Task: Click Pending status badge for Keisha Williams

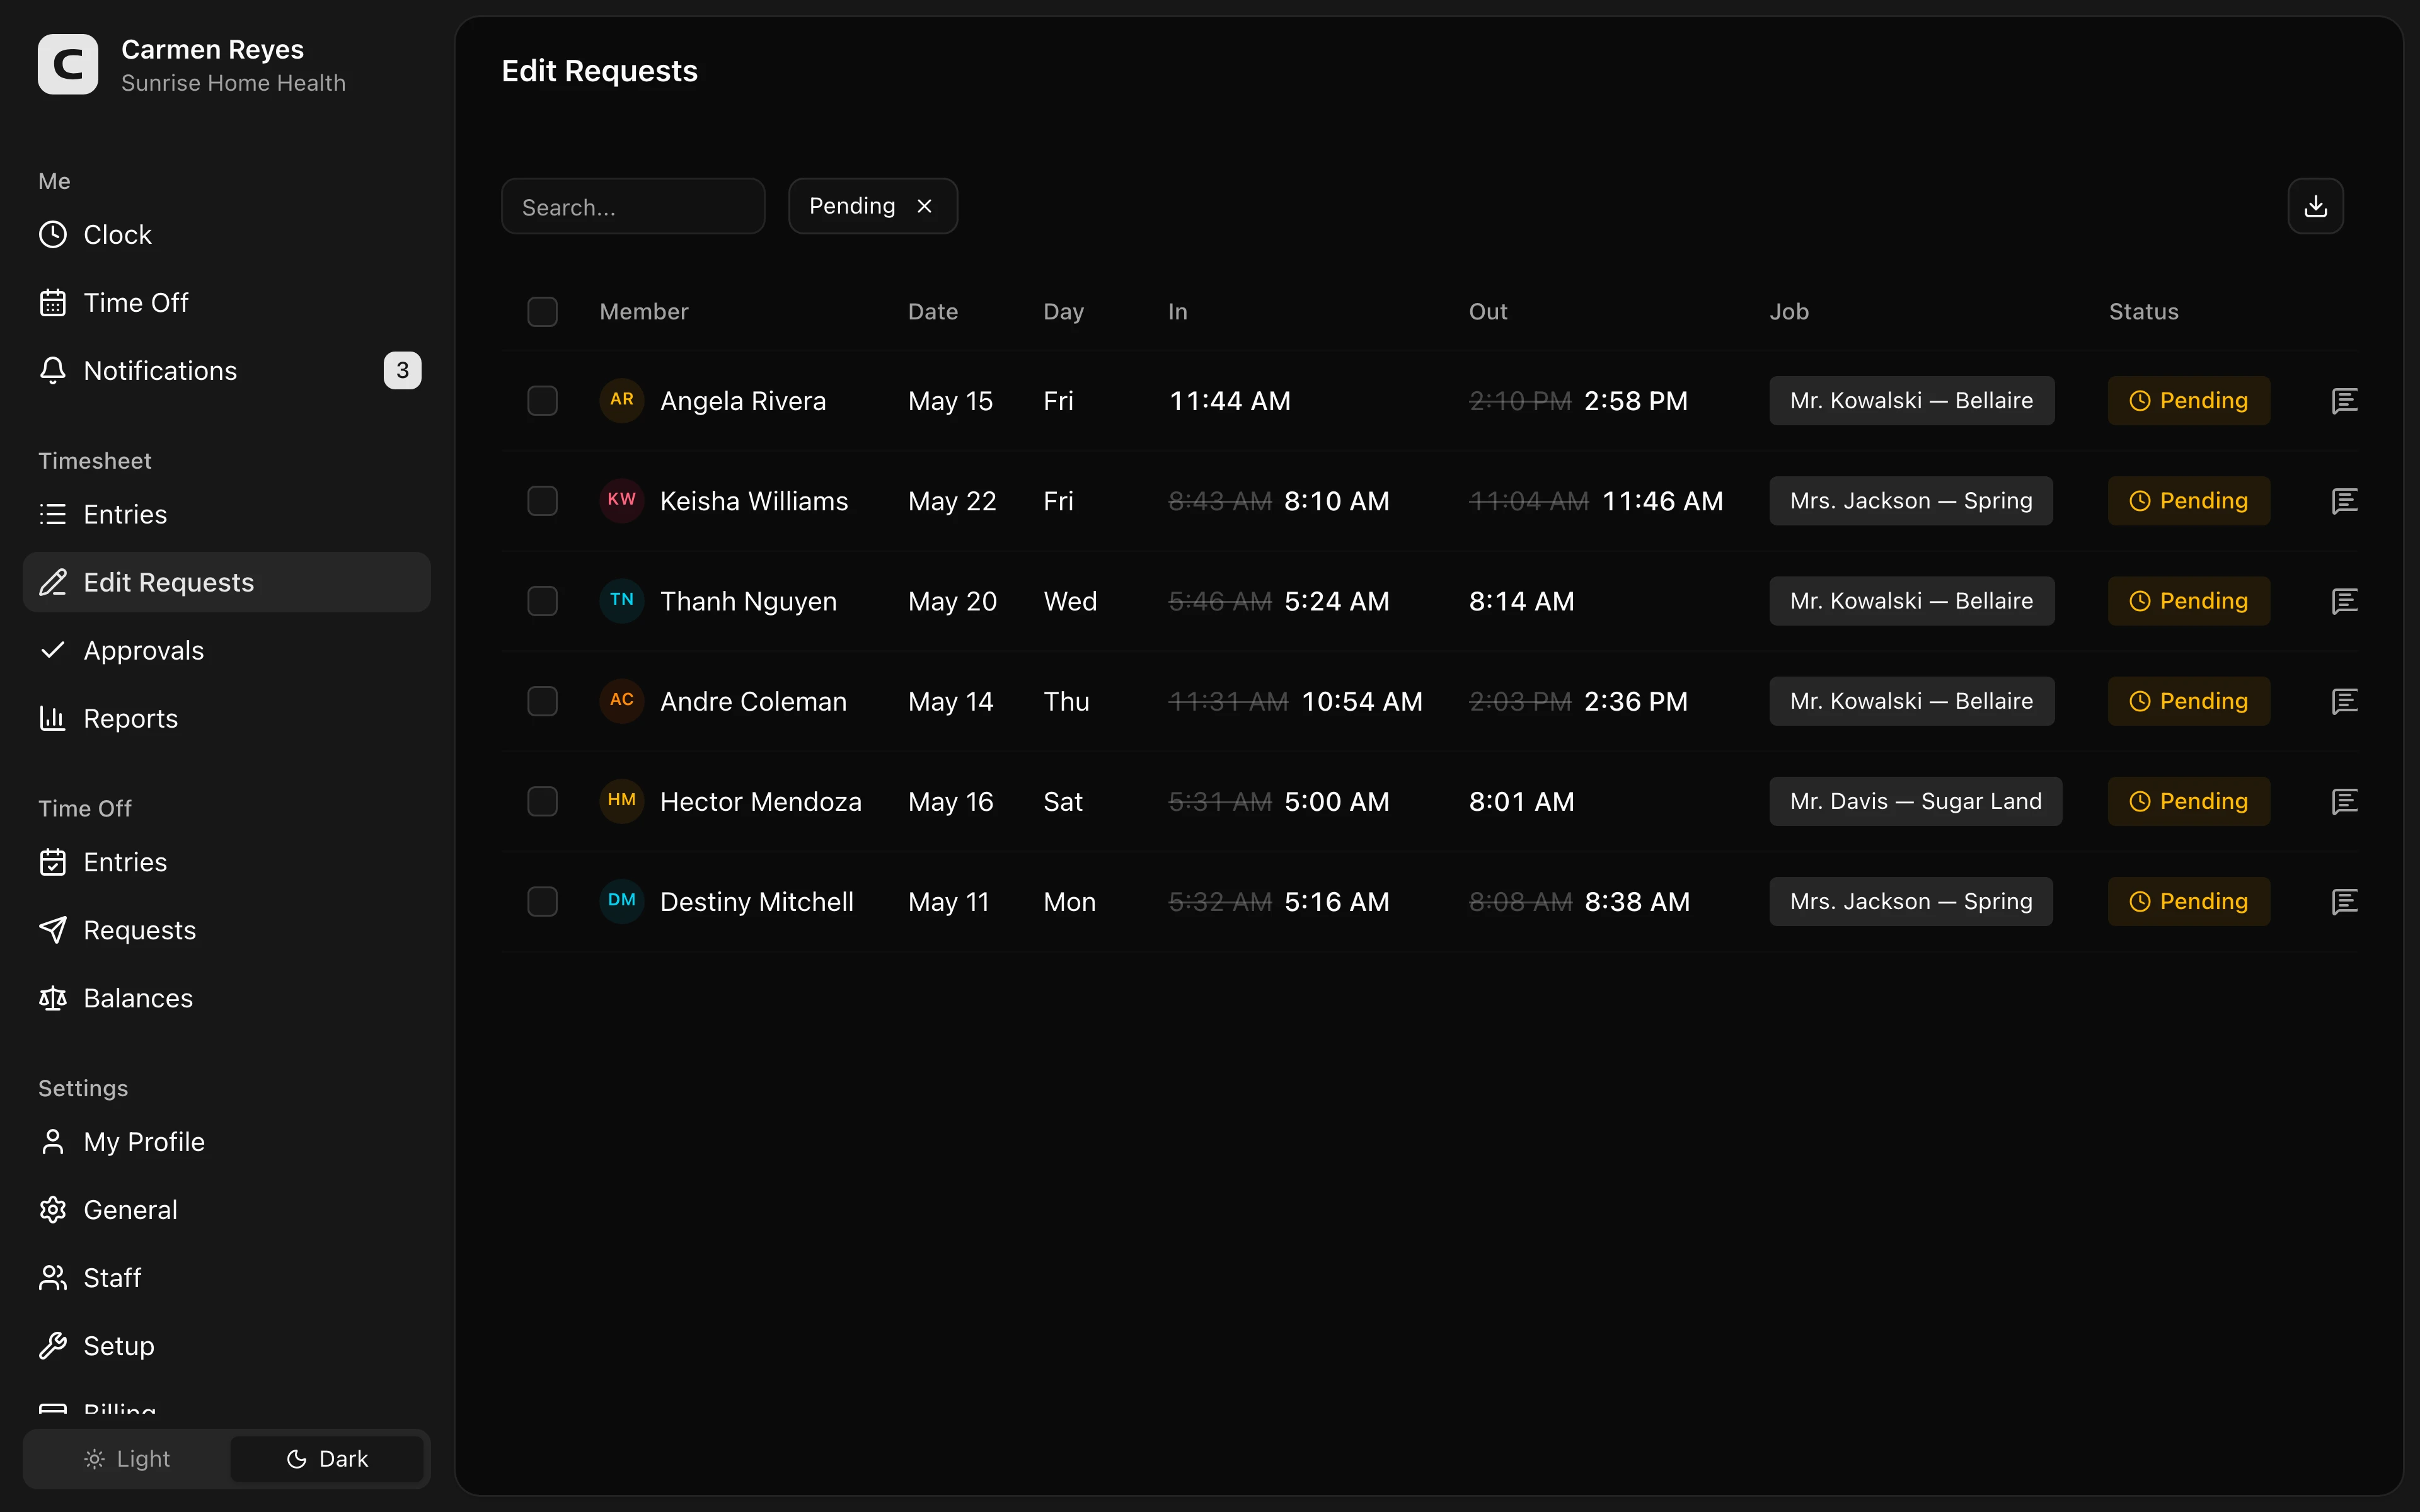Action: (2188, 501)
